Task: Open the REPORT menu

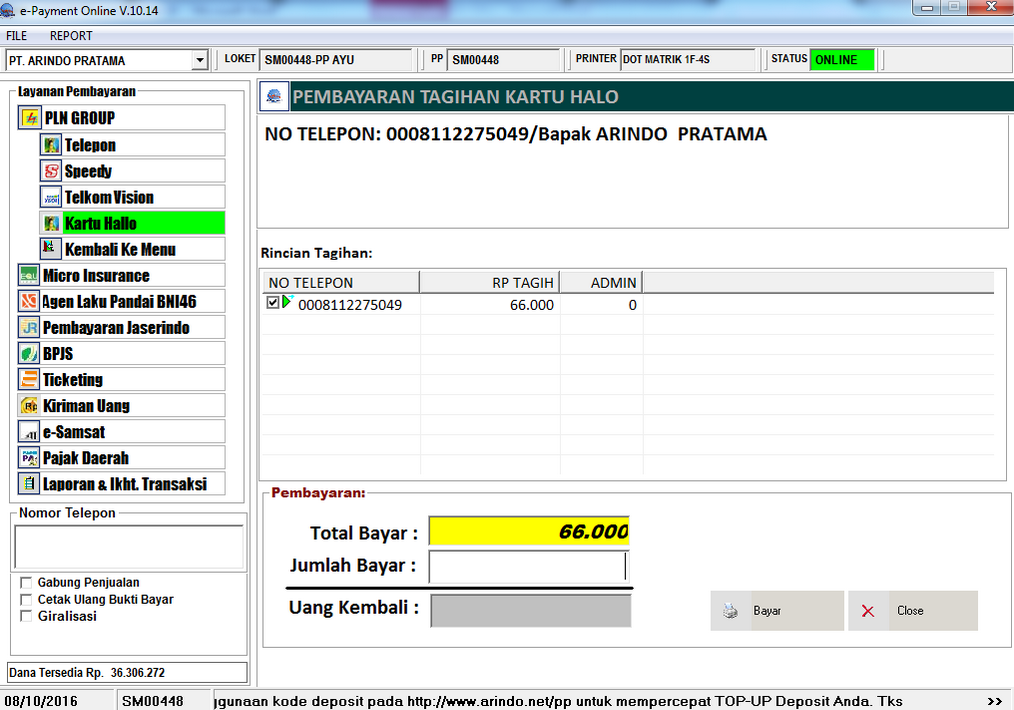Action: 71,36
